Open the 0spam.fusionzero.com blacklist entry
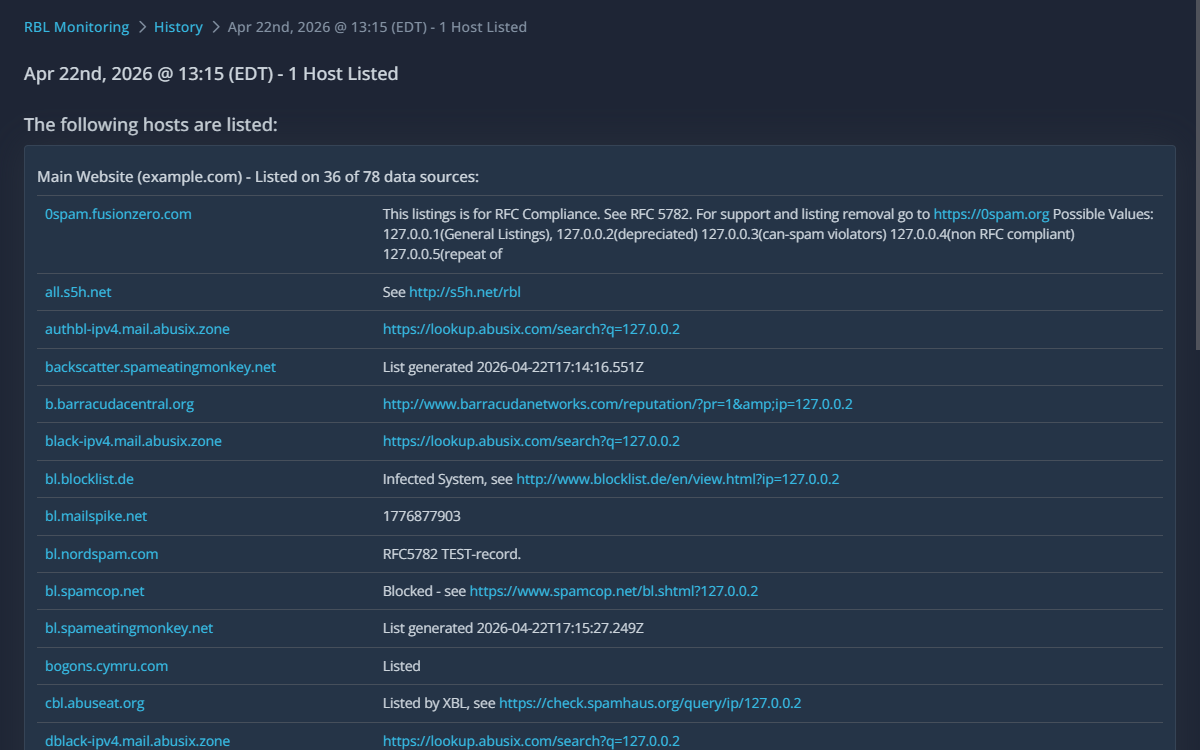The image size is (1200, 750). 117,213
